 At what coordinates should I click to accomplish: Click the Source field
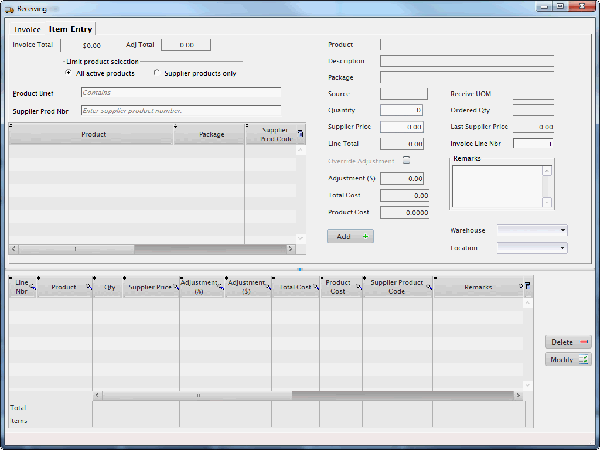404,94
